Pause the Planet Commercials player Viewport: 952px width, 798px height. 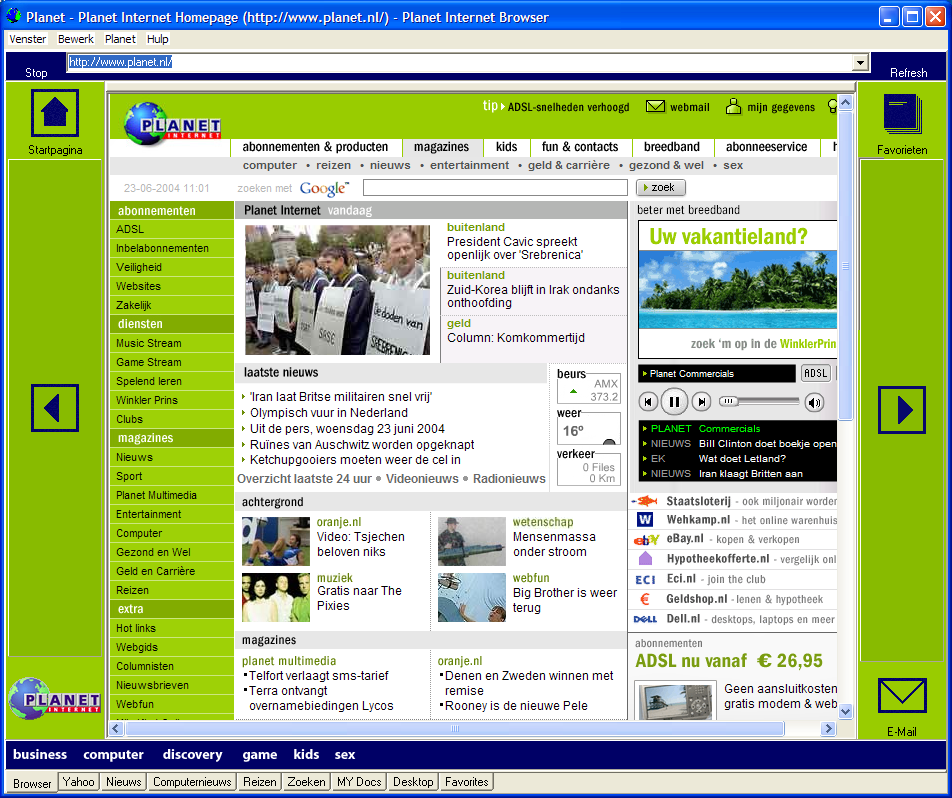pyautogui.click(x=674, y=401)
